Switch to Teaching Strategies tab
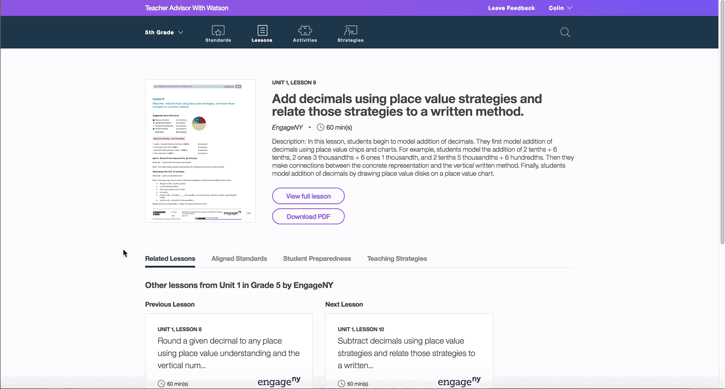This screenshot has height=389, width=725. 397,259
